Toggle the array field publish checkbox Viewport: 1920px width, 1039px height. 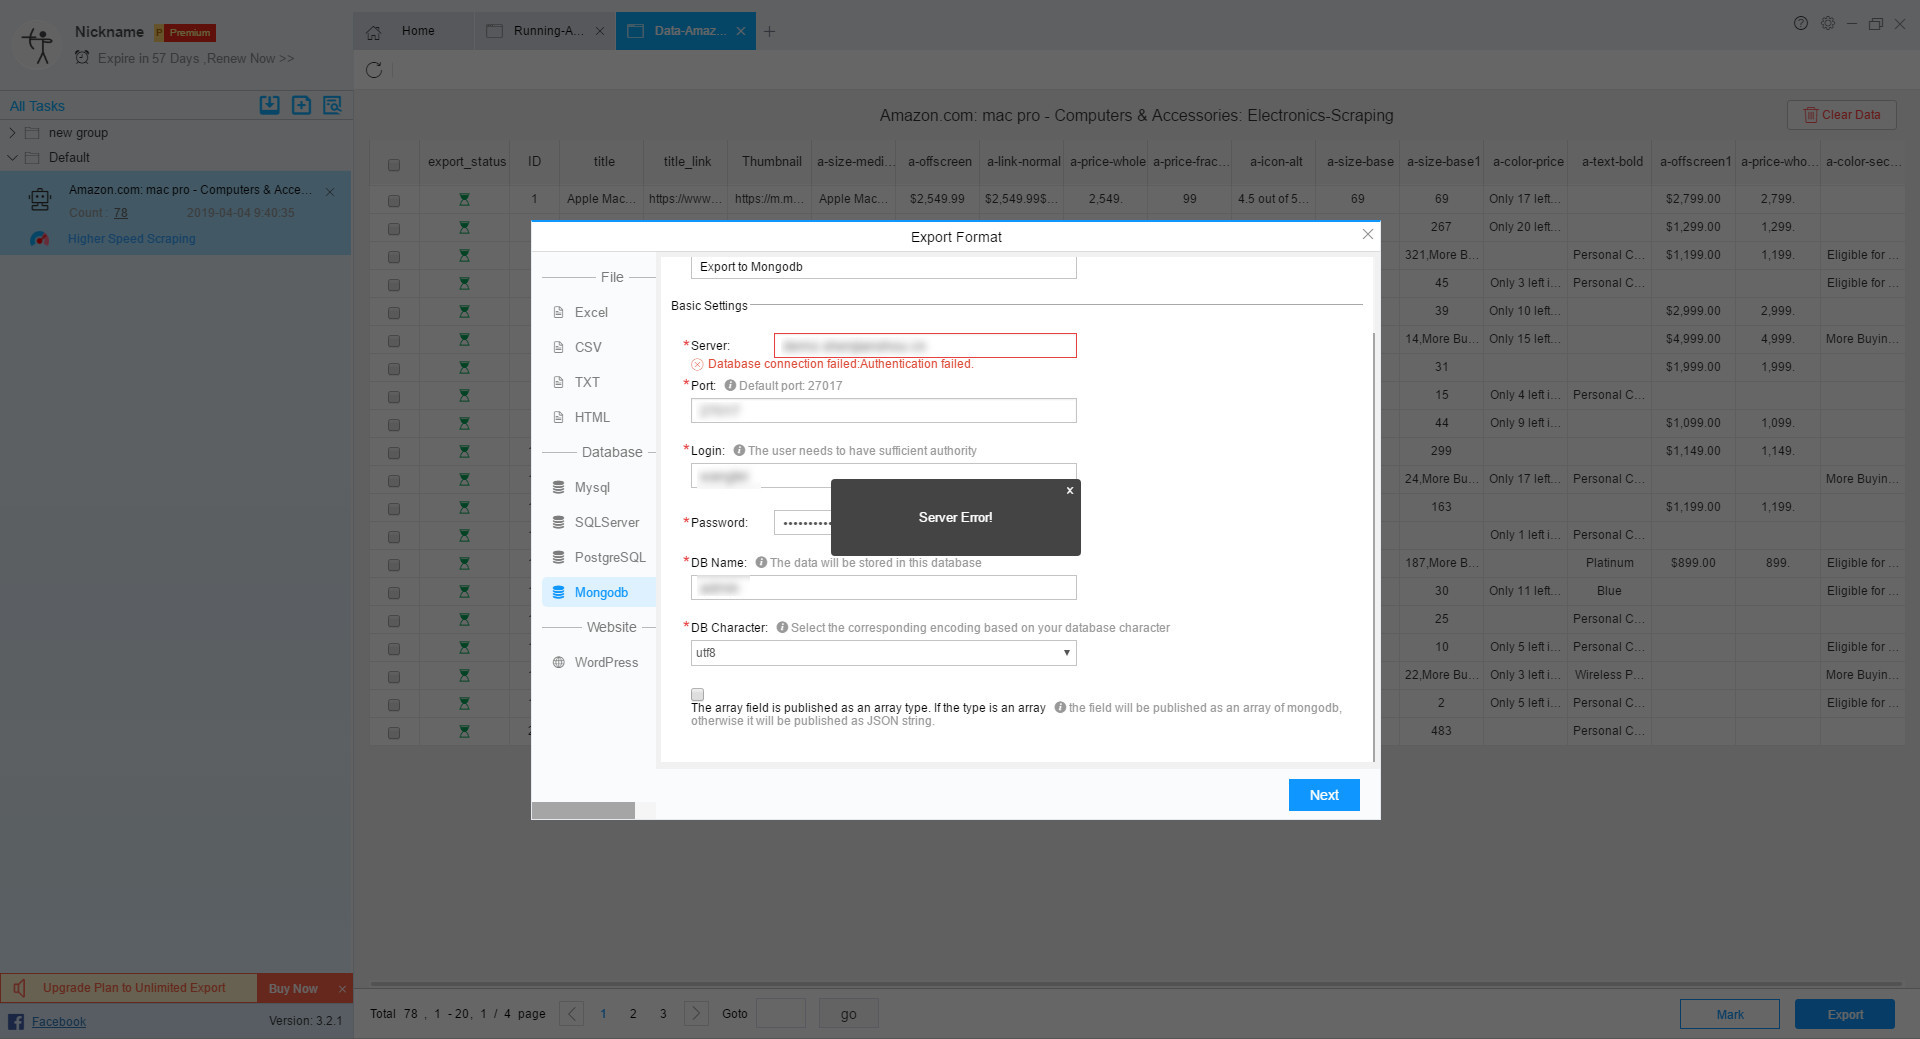click(x=698, y=694)
